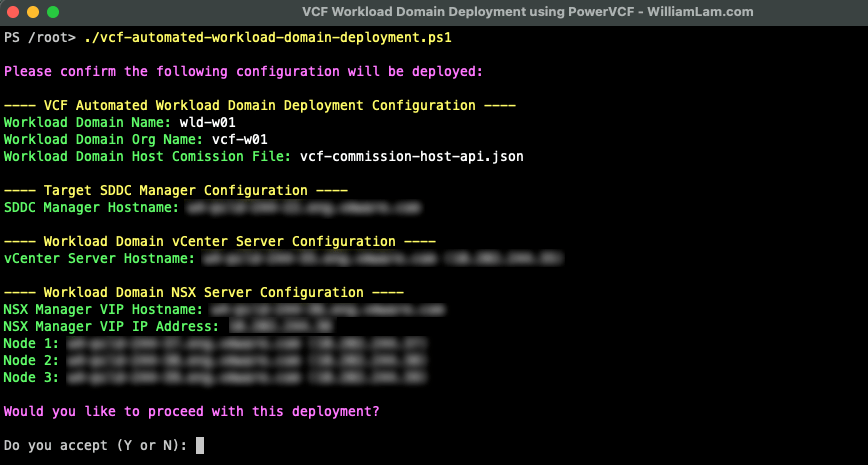
Task: Click the 'Node 3:' label
Action: click(31, 378)
